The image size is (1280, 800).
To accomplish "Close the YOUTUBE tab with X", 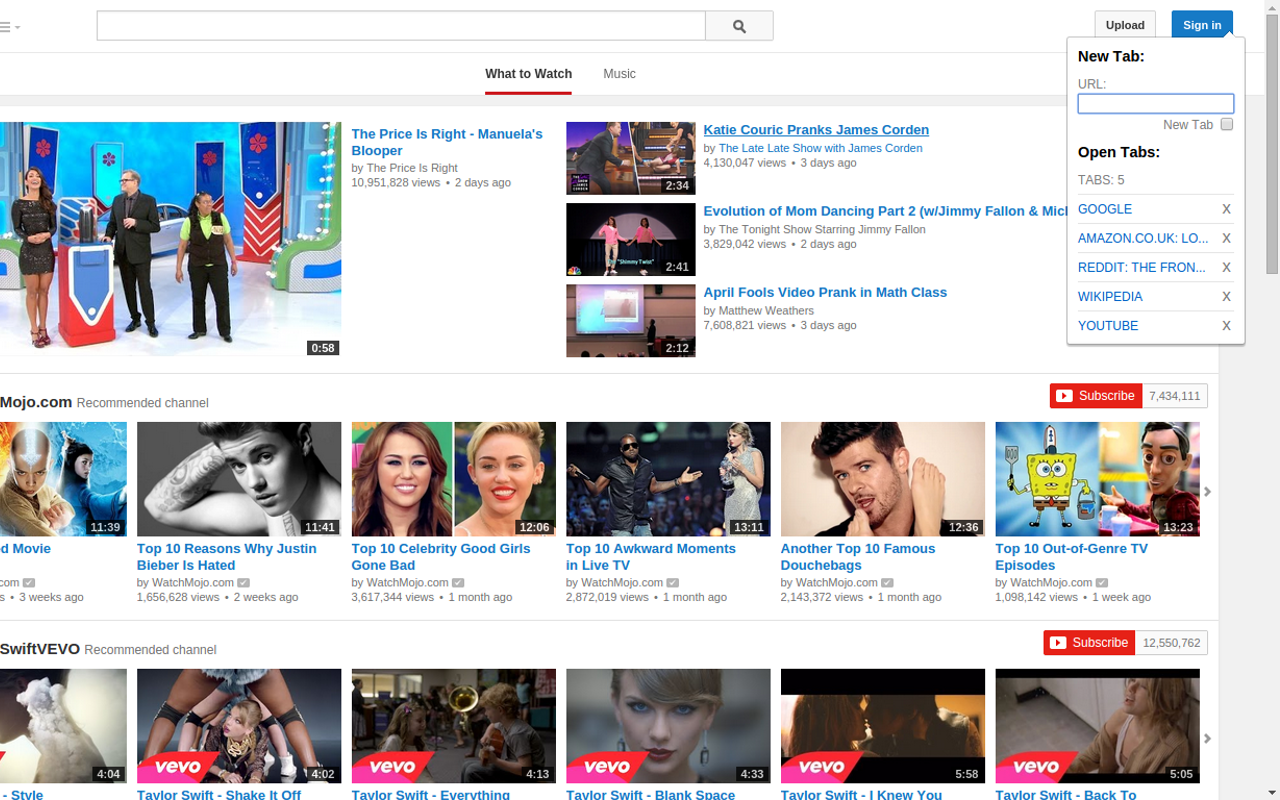I will point(1226,325).
